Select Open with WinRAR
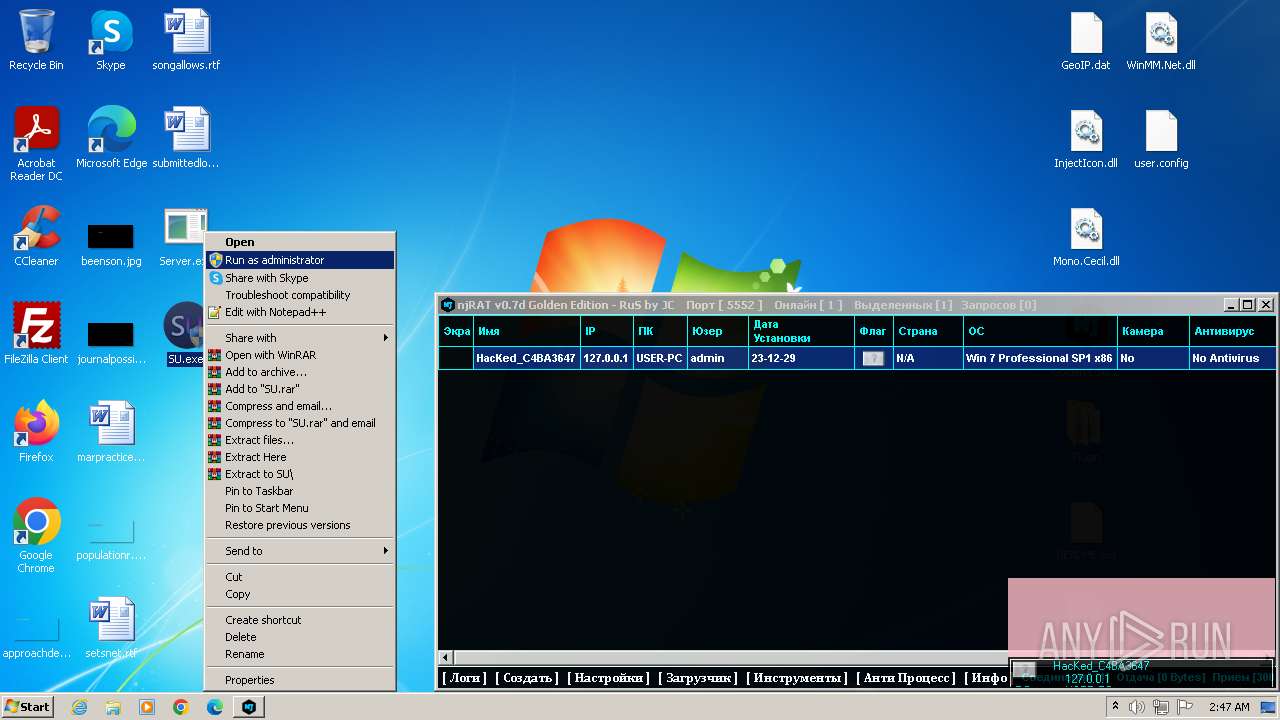1280x720 pixels. (300, 355)
